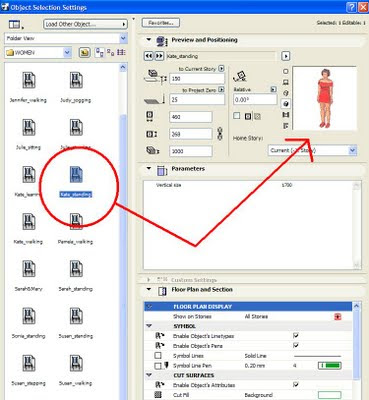This screenshot has width=369, height=400.
Task: Select the Susan_walking object
Action: pyautogui.click(x=76, y=369)
